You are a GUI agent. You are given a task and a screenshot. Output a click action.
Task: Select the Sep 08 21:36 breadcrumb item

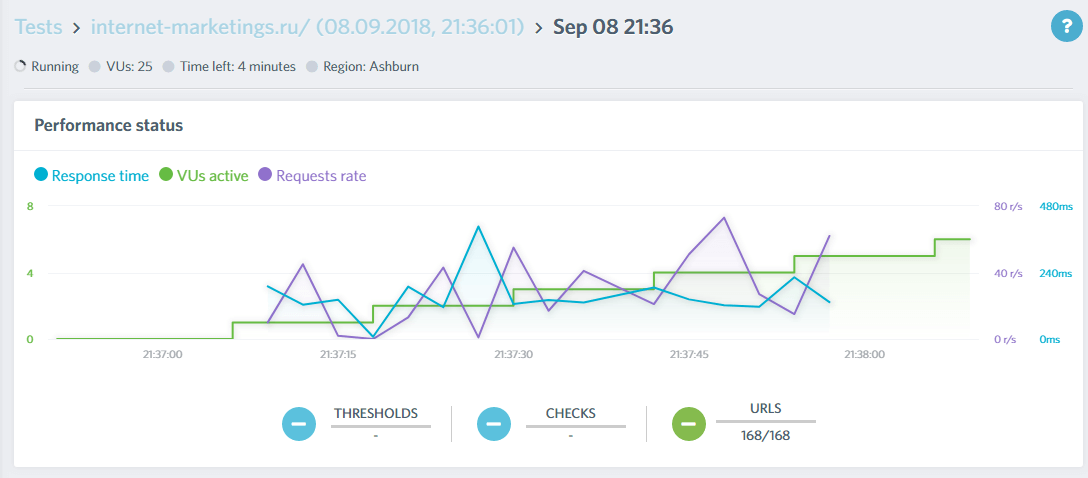click(612, 27)
